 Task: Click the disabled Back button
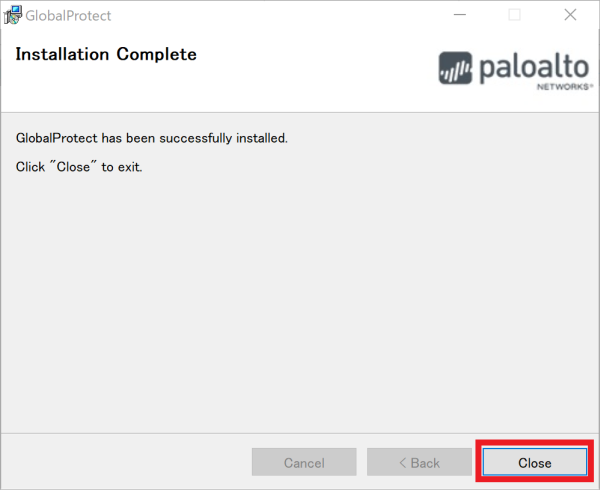pos(419,463)
